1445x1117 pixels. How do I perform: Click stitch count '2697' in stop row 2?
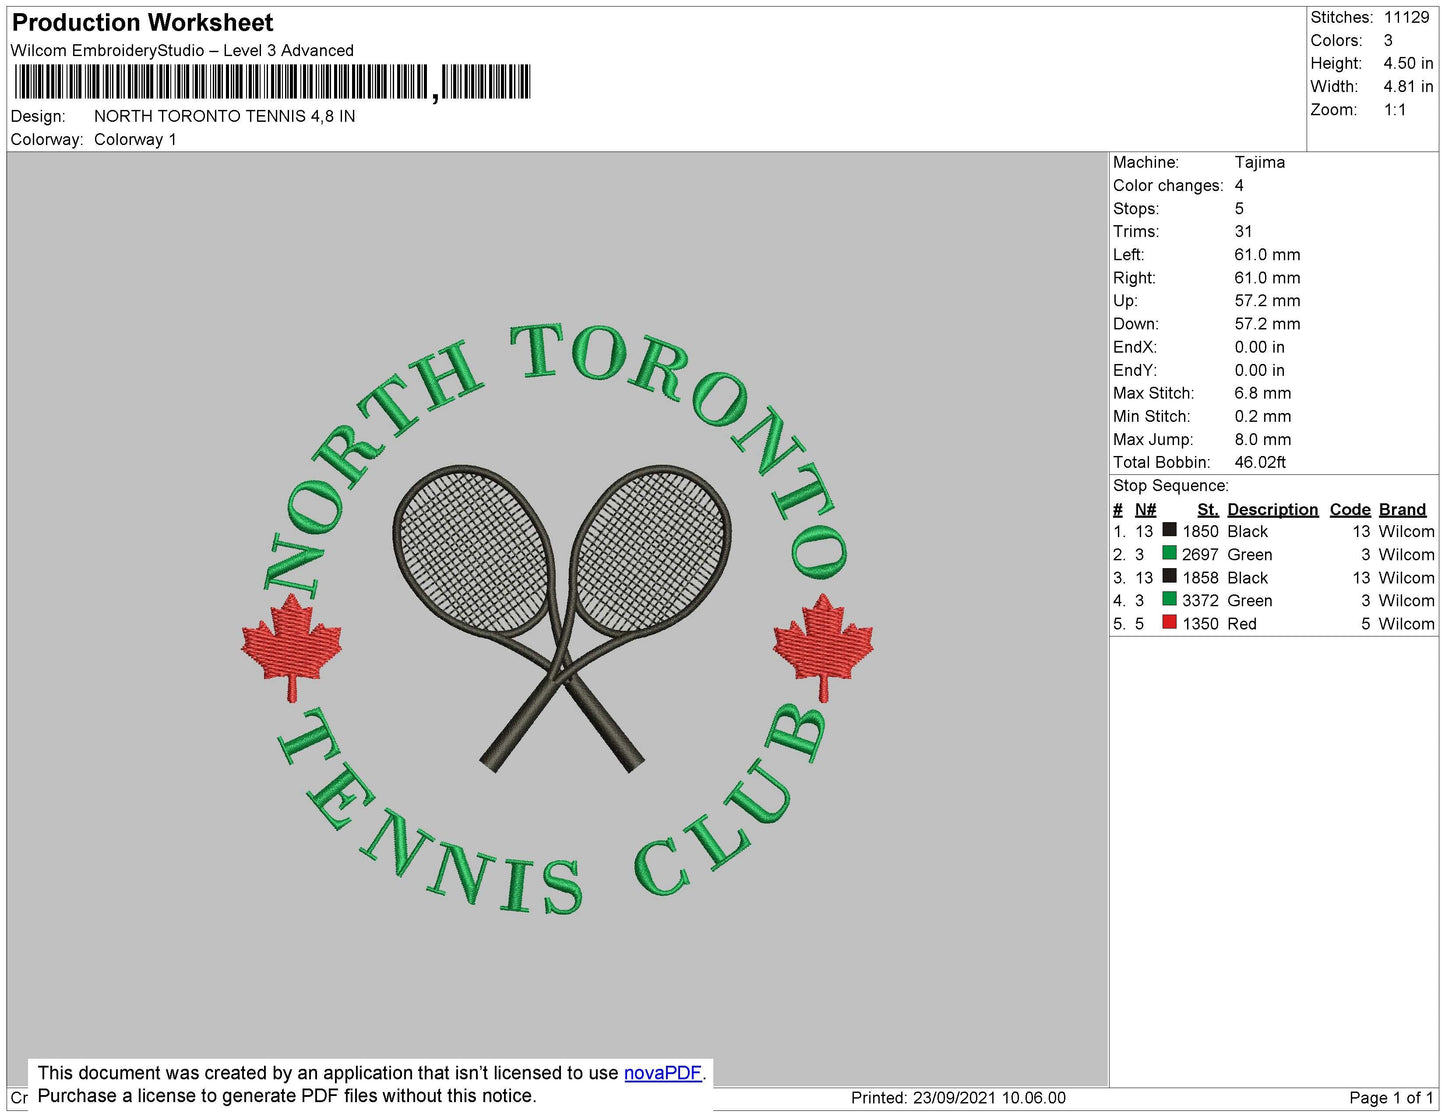coord(1200,554)
